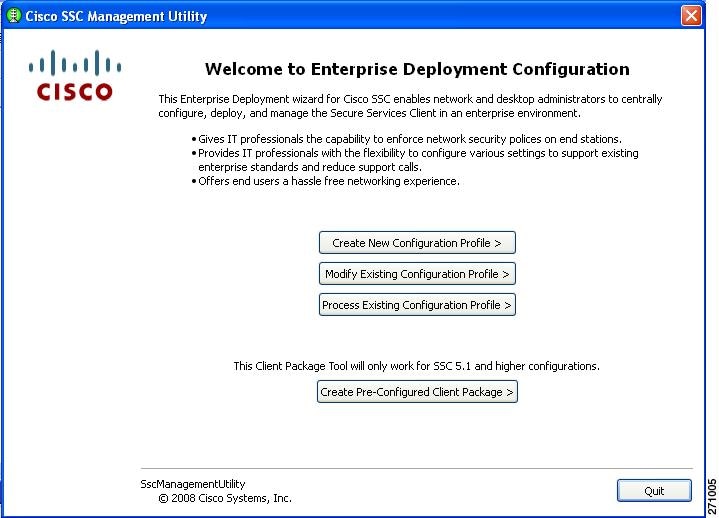Click Create New Configuration Profile button
Image resolution: width=719 pixels, height=518 pixels.
[x=417, y=242]
